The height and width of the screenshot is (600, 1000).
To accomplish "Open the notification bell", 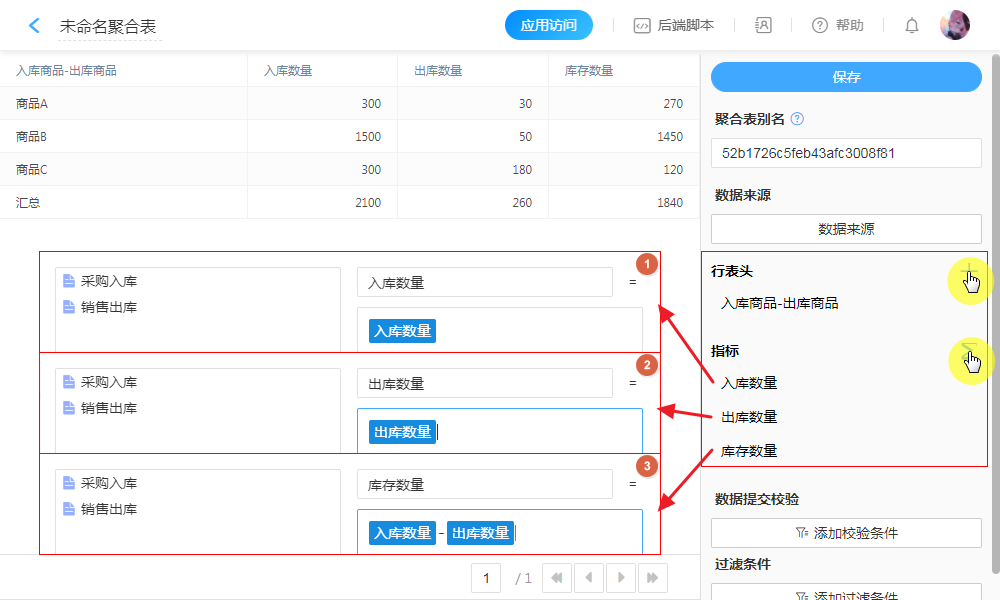I will point(911,26).
